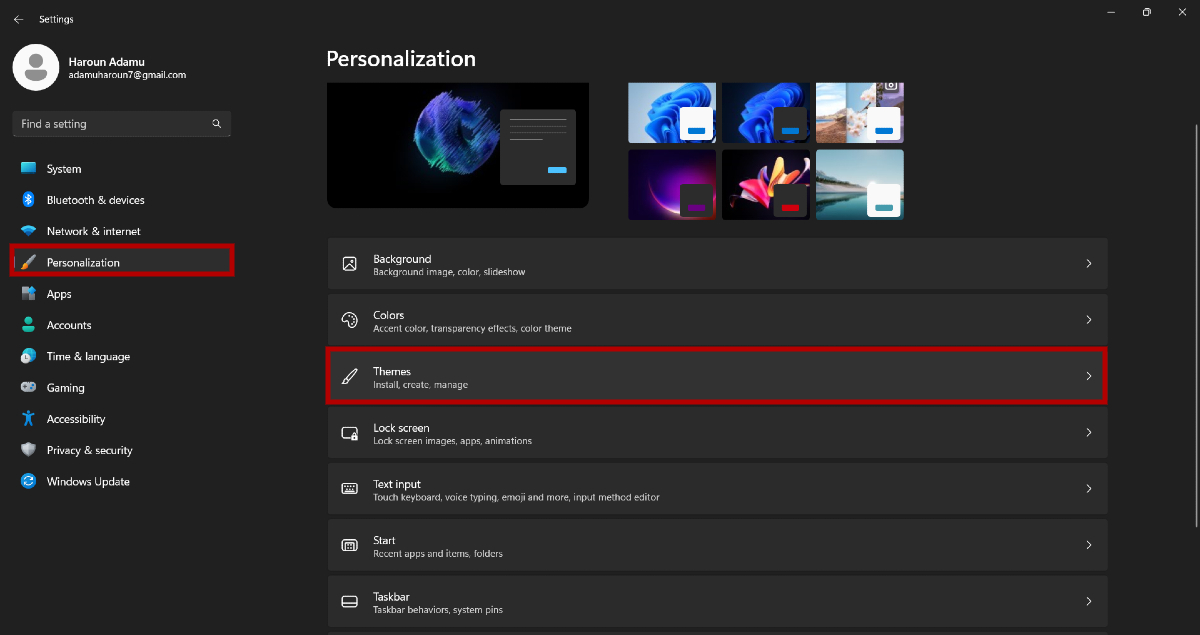
Task: Click Accent color, transparency effects description
Action: click(x=472, y=329)
